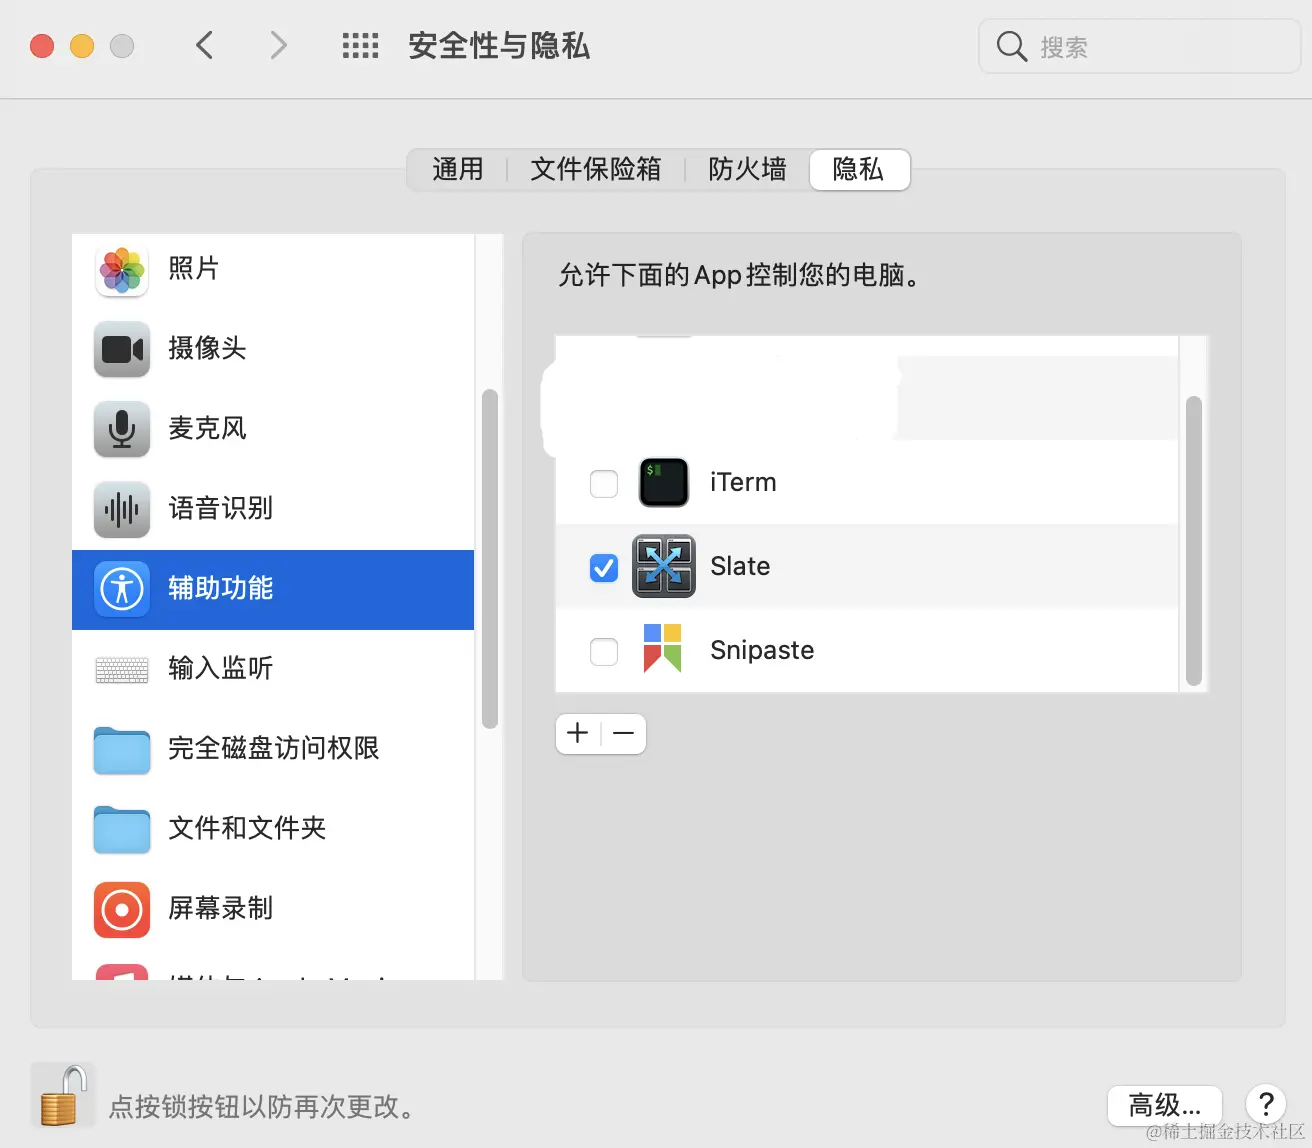Viewport: 1312px width, 1148px height.
Task: Select the 隐私 tab
Action: point(859,169)
